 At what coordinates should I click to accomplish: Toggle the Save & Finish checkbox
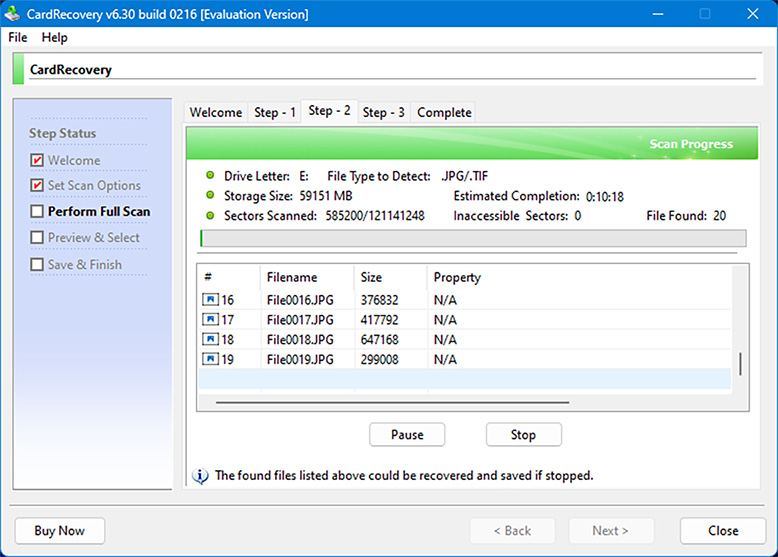37,264
